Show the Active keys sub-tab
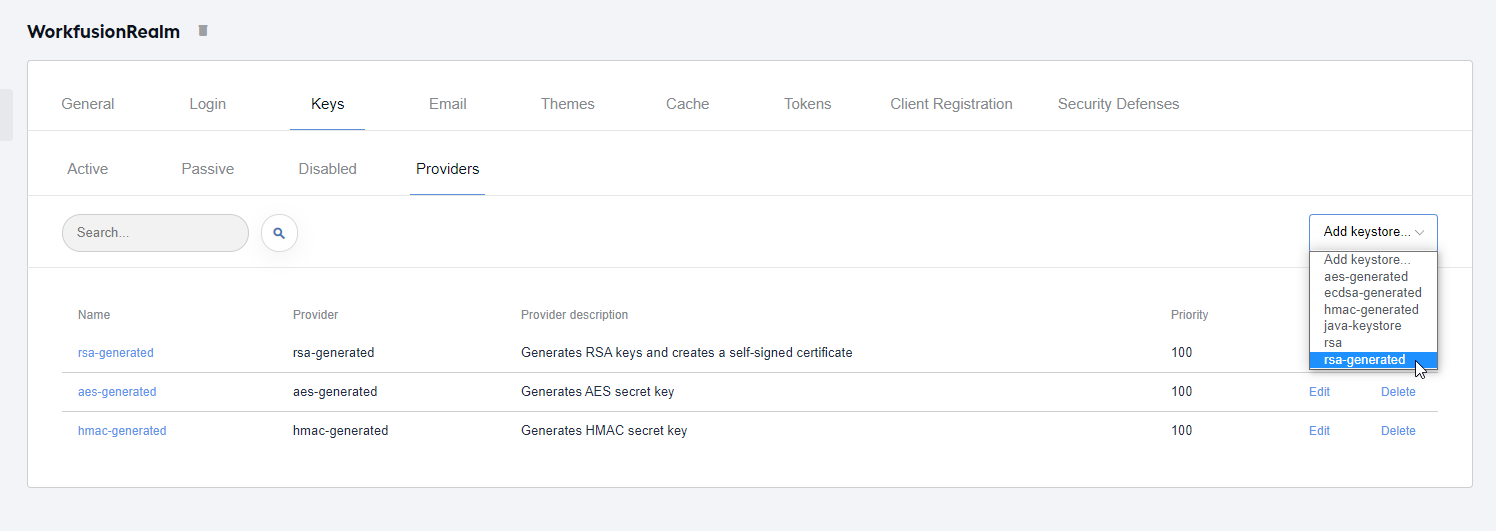Viewport: 1496px width, 531px height. pos(88,169)
